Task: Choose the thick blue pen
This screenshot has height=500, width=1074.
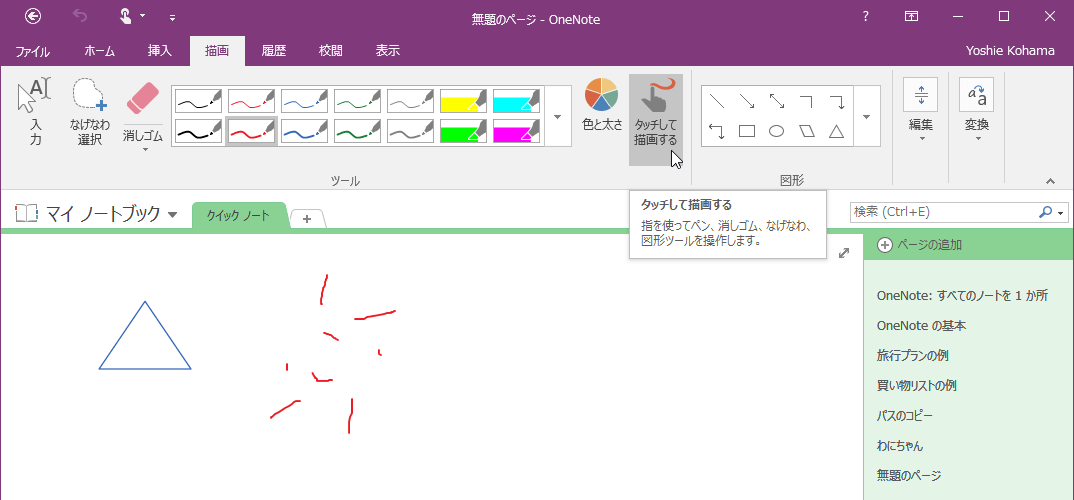Action: (305, 131)
